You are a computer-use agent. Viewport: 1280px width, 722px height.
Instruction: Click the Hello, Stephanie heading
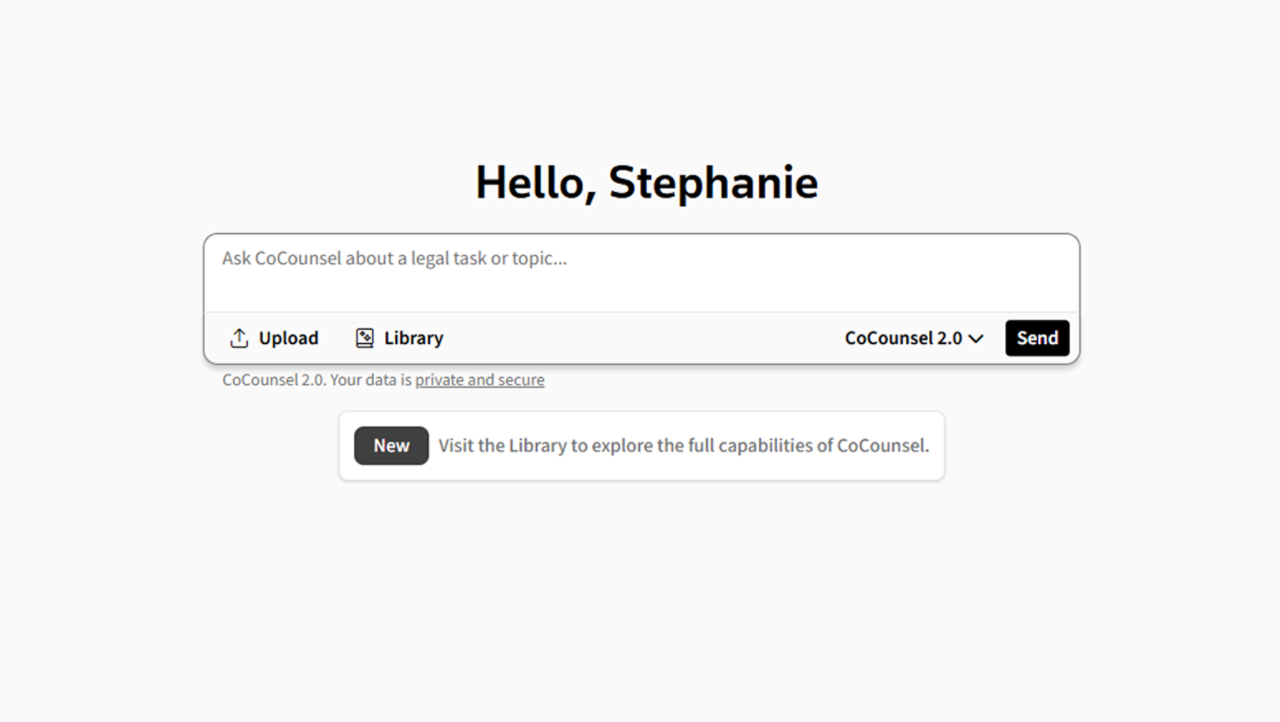pyautogui.click(x=646, y=183)
